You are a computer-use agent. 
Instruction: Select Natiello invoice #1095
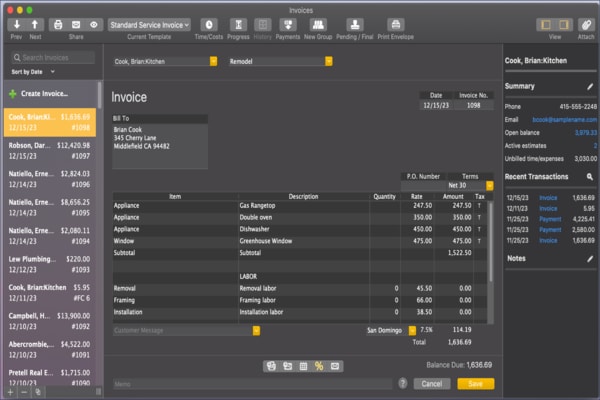(49, 207)
